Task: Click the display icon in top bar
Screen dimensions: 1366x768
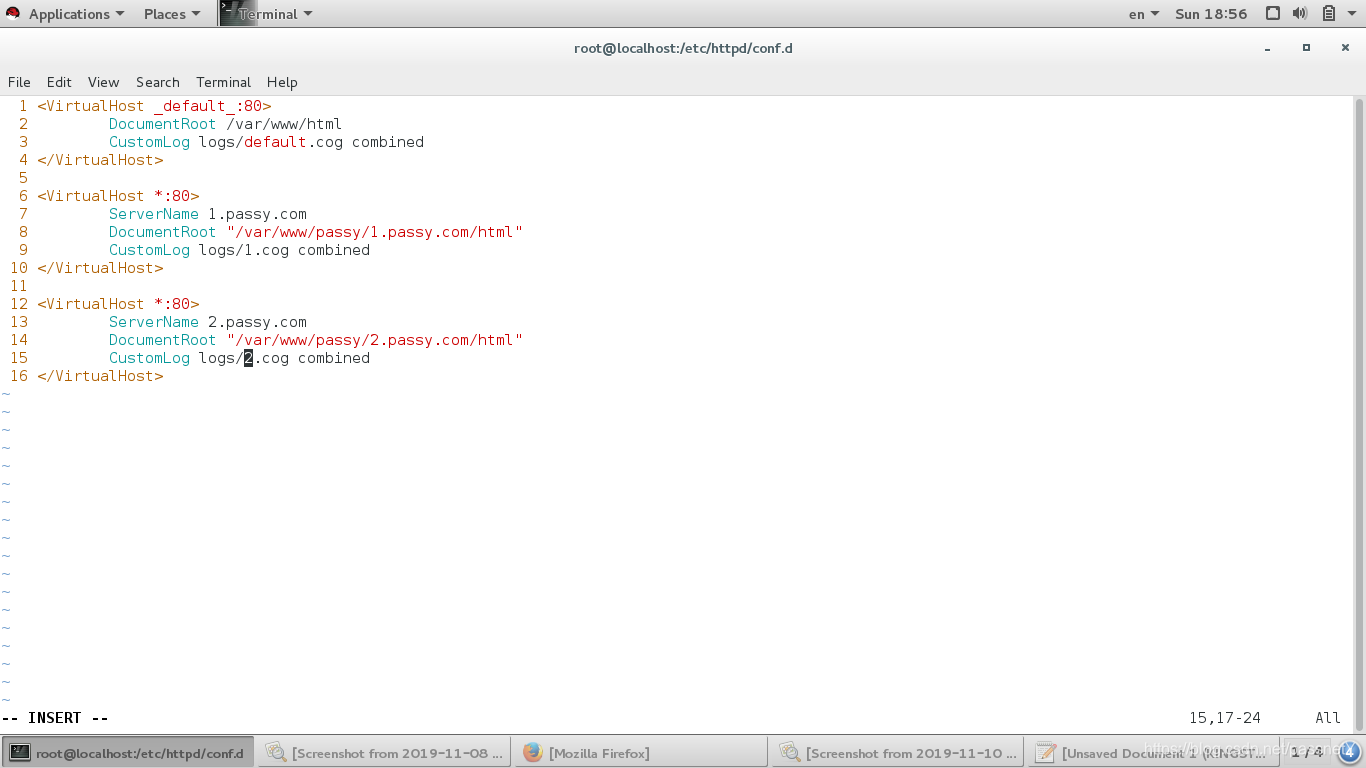Action: [x=1273, y=14]
